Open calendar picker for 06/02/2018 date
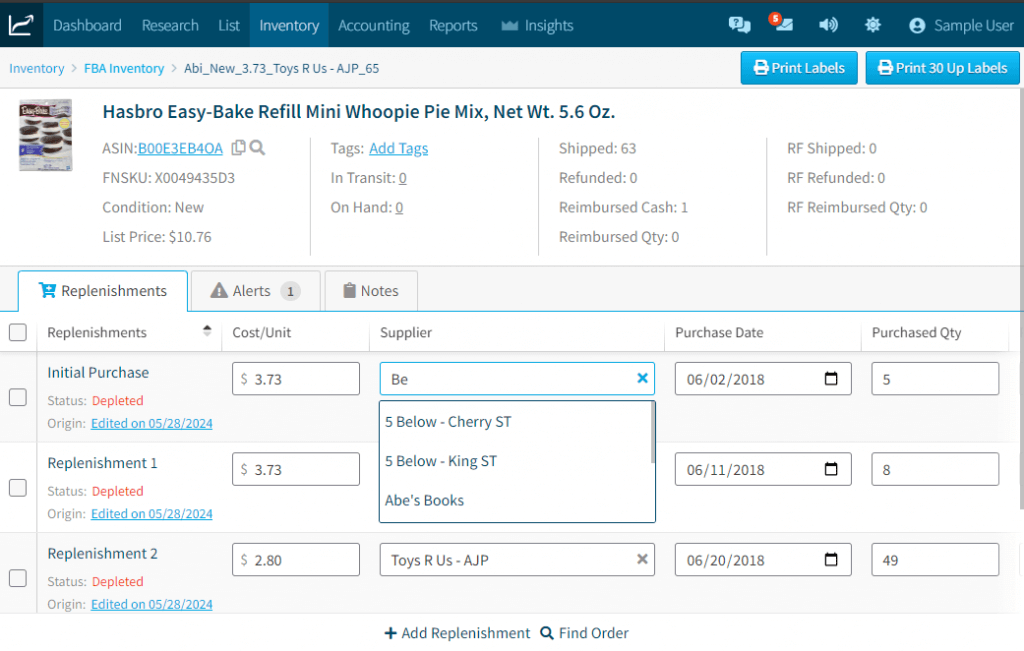Image resolution: width=1024 pixels, height=651 pixels. (830, 379)
